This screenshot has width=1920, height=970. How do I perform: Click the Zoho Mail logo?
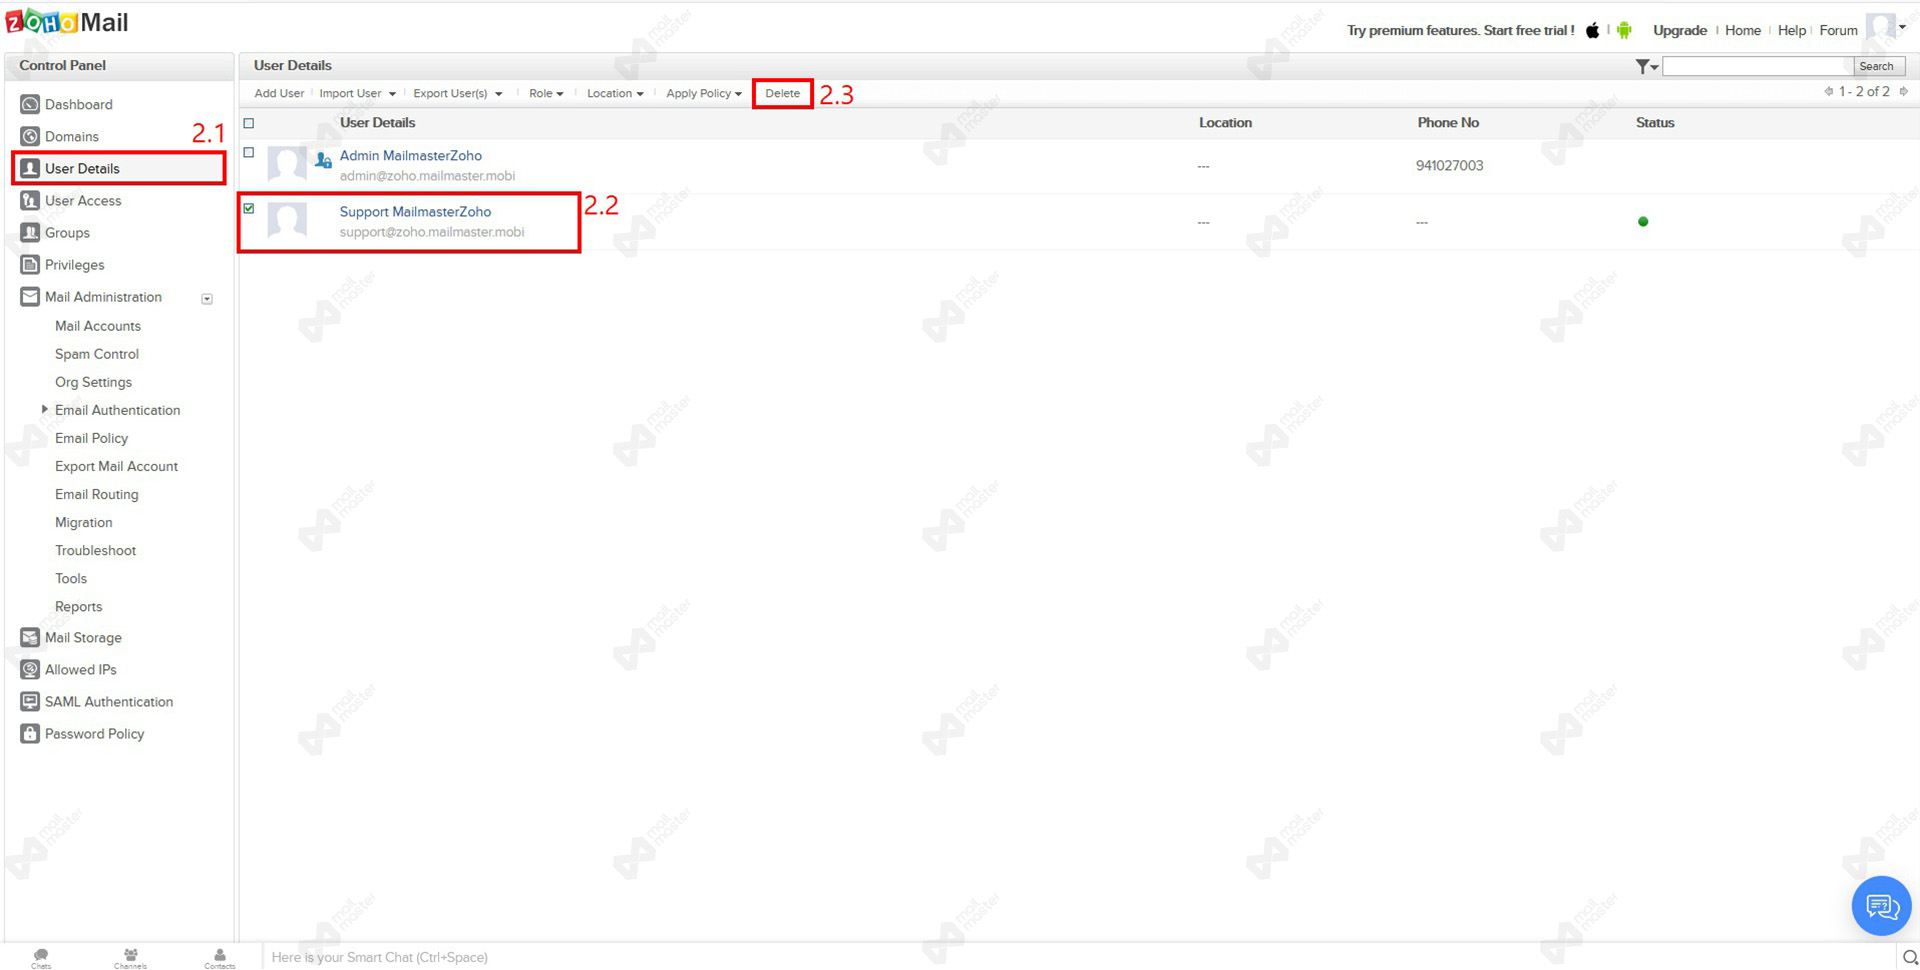[67, 22]
